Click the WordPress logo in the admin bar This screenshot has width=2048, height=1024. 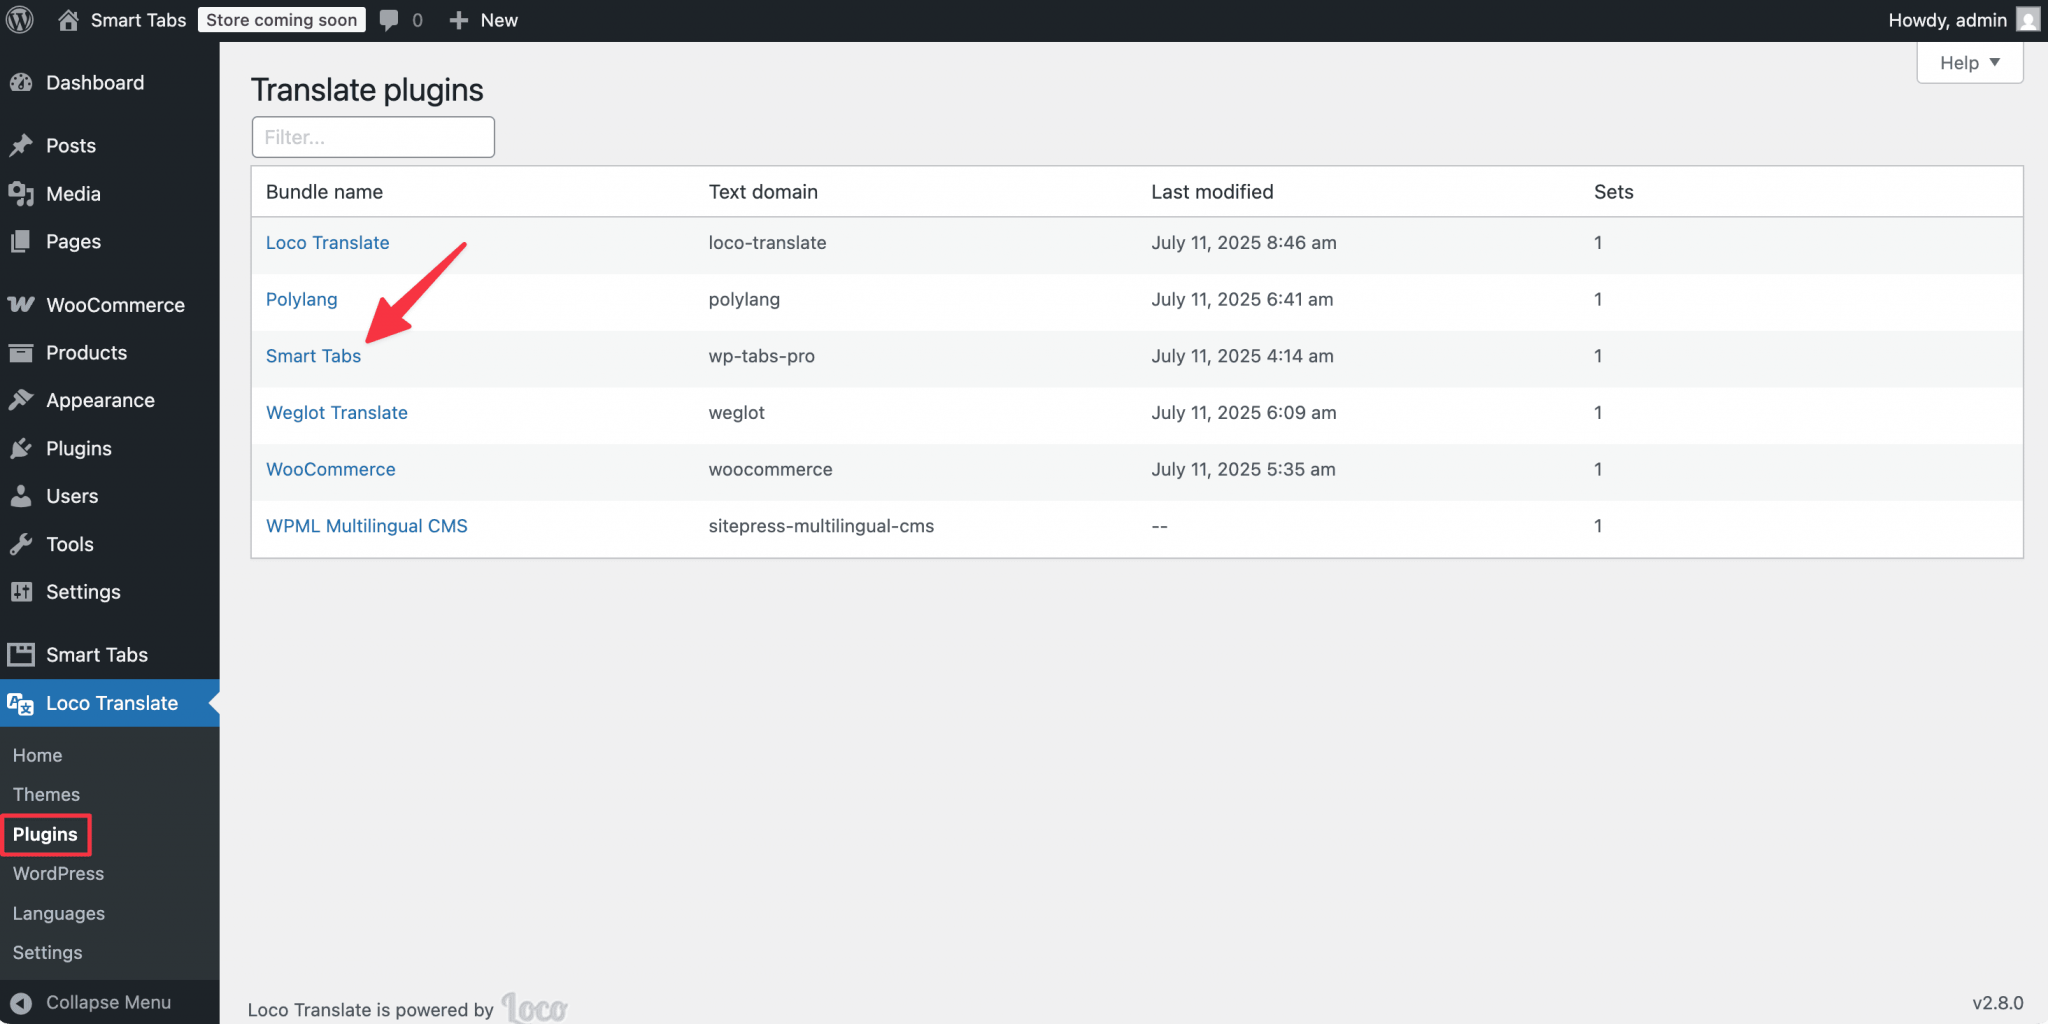pos(20,19)
